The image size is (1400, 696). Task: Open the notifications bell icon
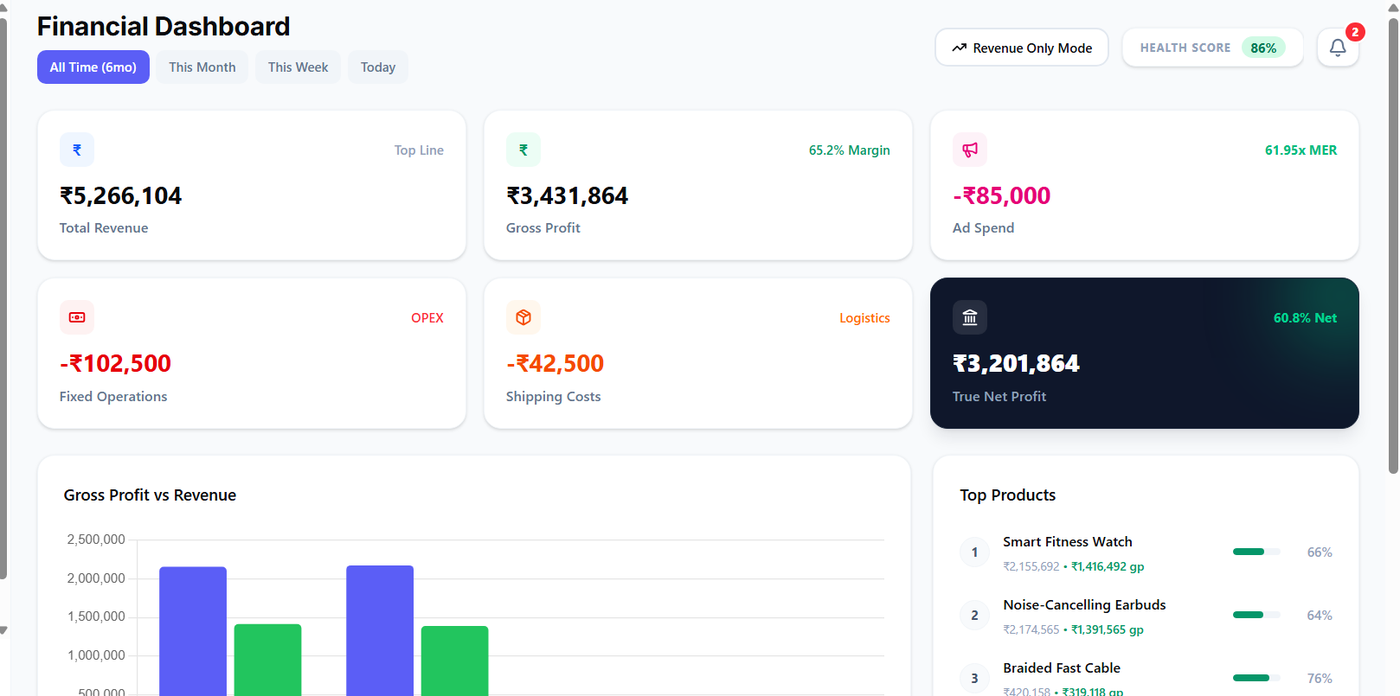pos(1338,48)
